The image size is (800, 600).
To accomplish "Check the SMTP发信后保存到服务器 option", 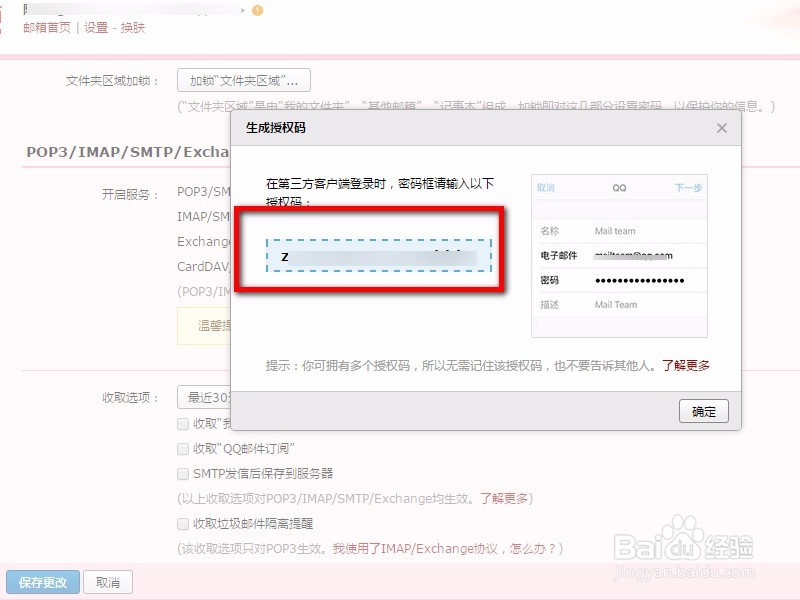I will (182, 473).
